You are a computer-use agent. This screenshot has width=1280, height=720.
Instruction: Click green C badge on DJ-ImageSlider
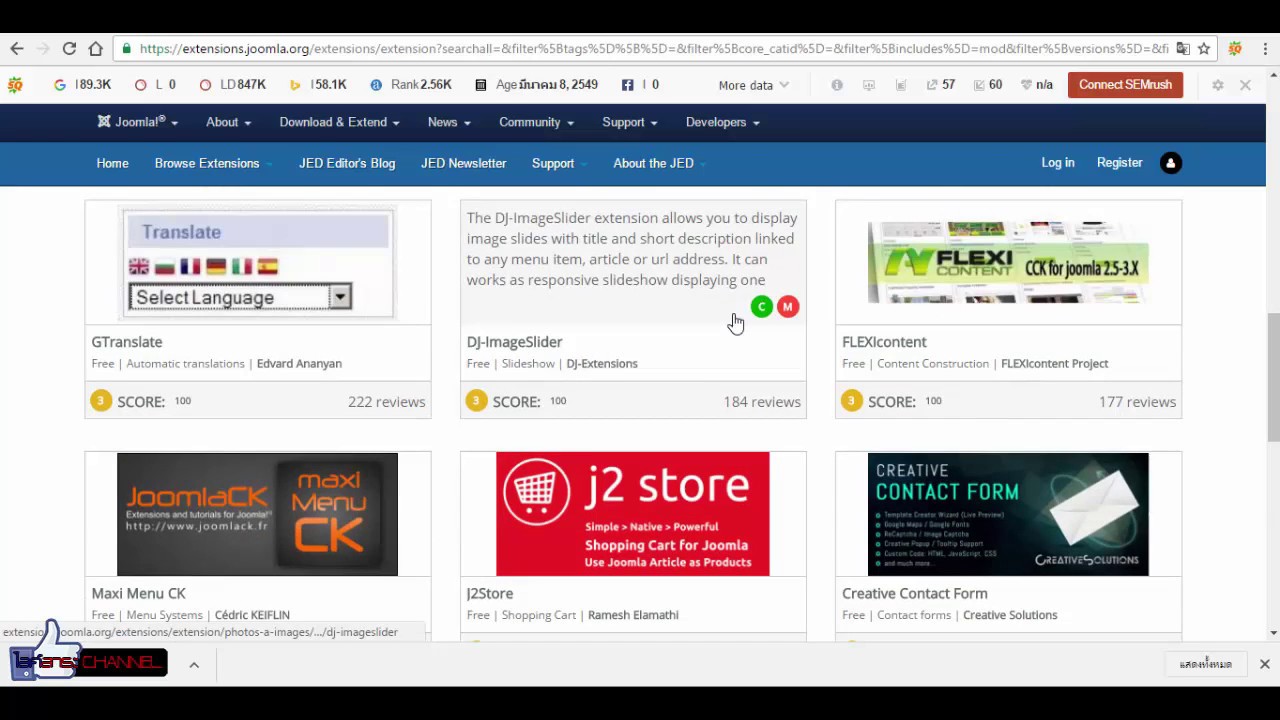tap(761, 307)
